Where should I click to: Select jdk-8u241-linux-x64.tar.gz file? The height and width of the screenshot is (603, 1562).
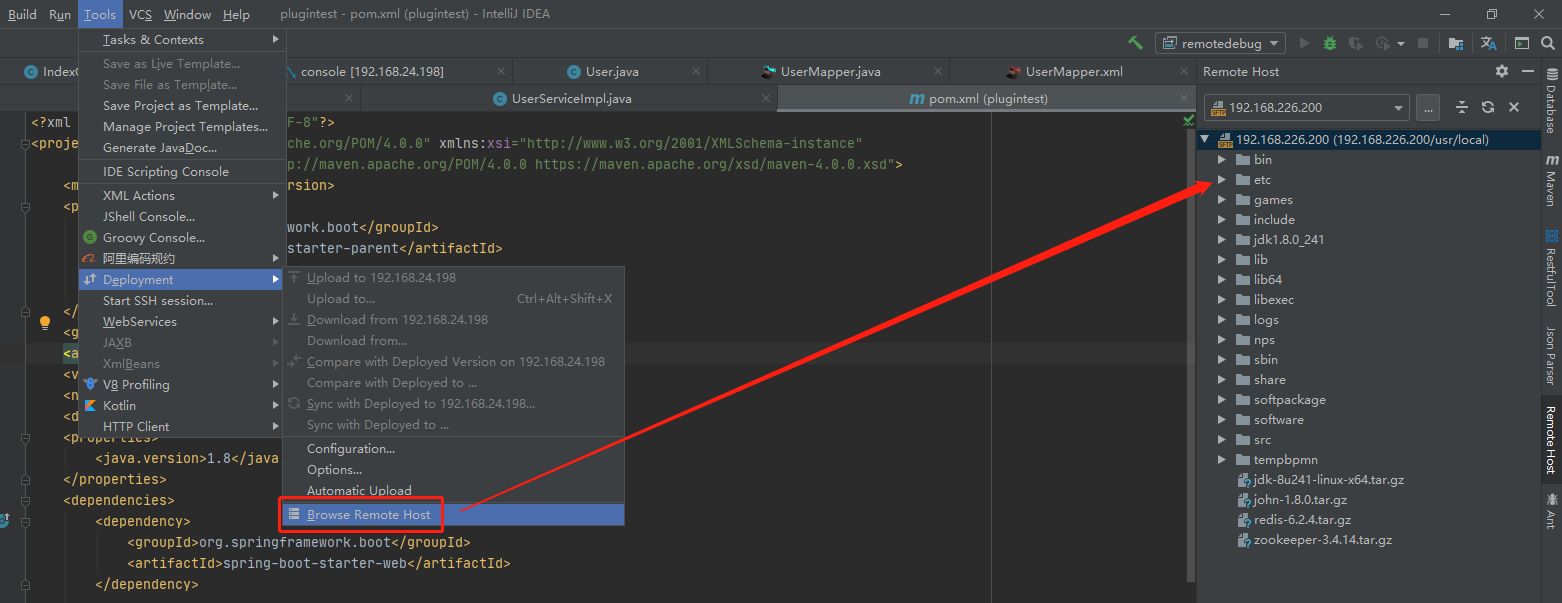point(1328,479)
